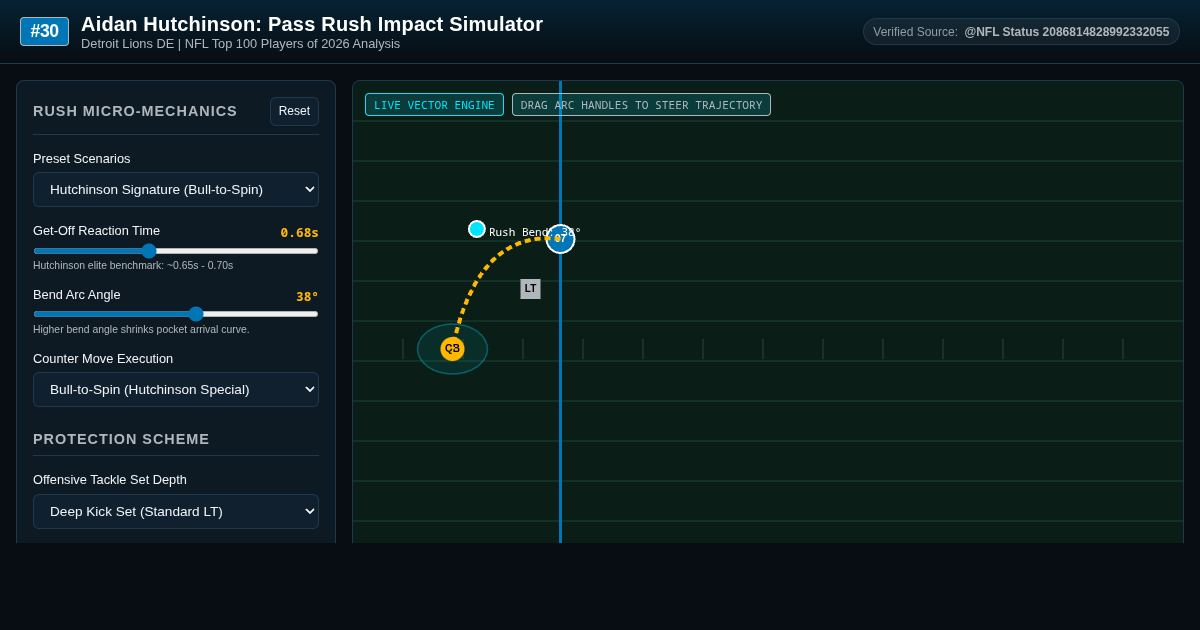
Task: Click the DRAG ARC HANDLES TO STEER TRAJECTORY label
Action: tap(641, 105)
